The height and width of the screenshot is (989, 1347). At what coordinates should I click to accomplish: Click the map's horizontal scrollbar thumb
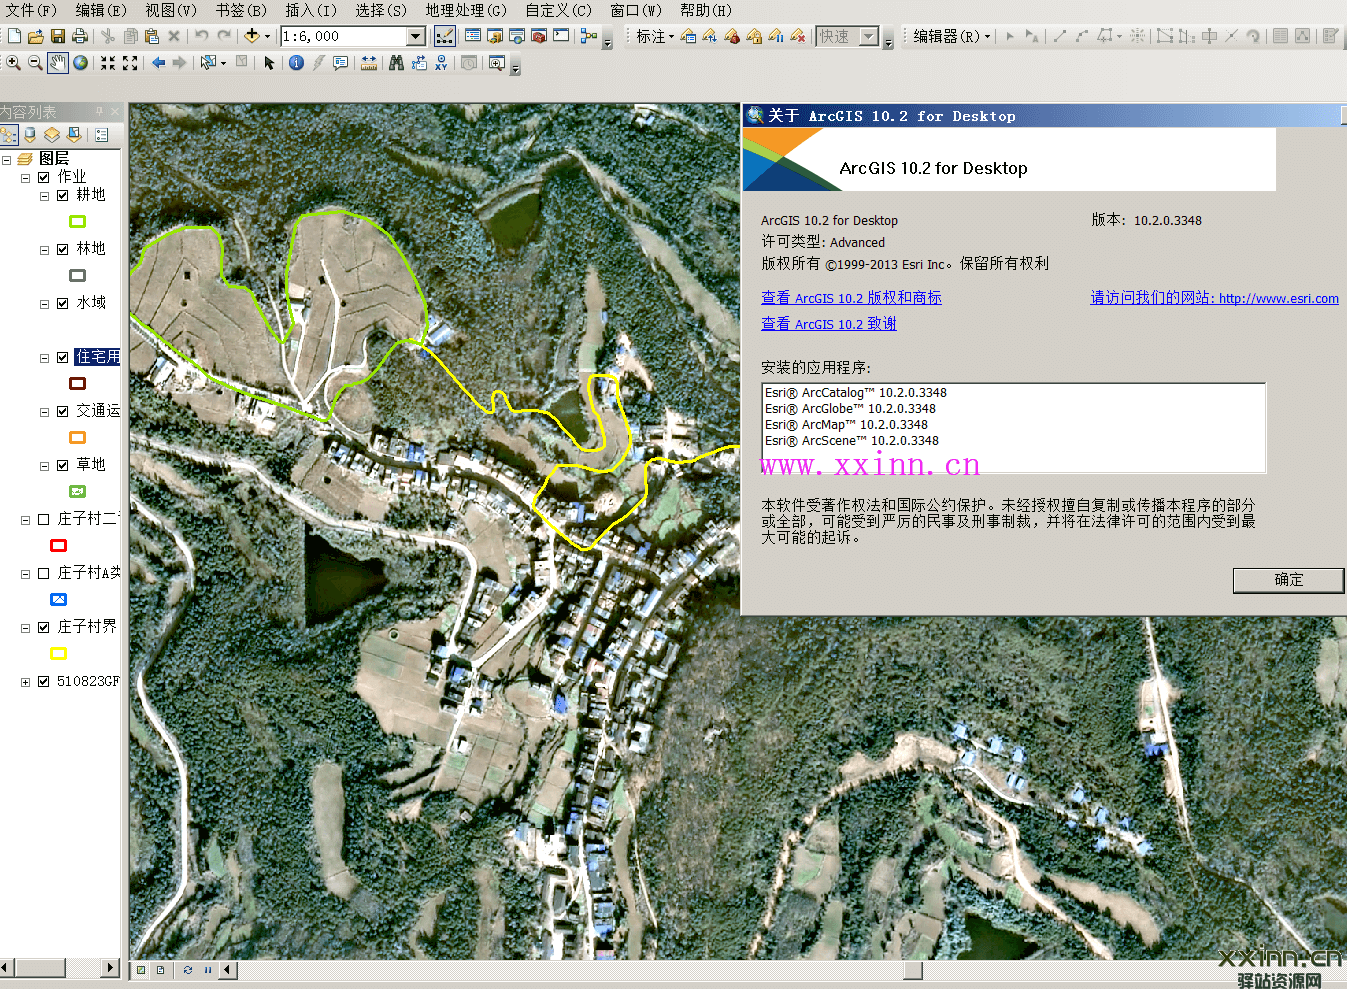click(912, 970)
